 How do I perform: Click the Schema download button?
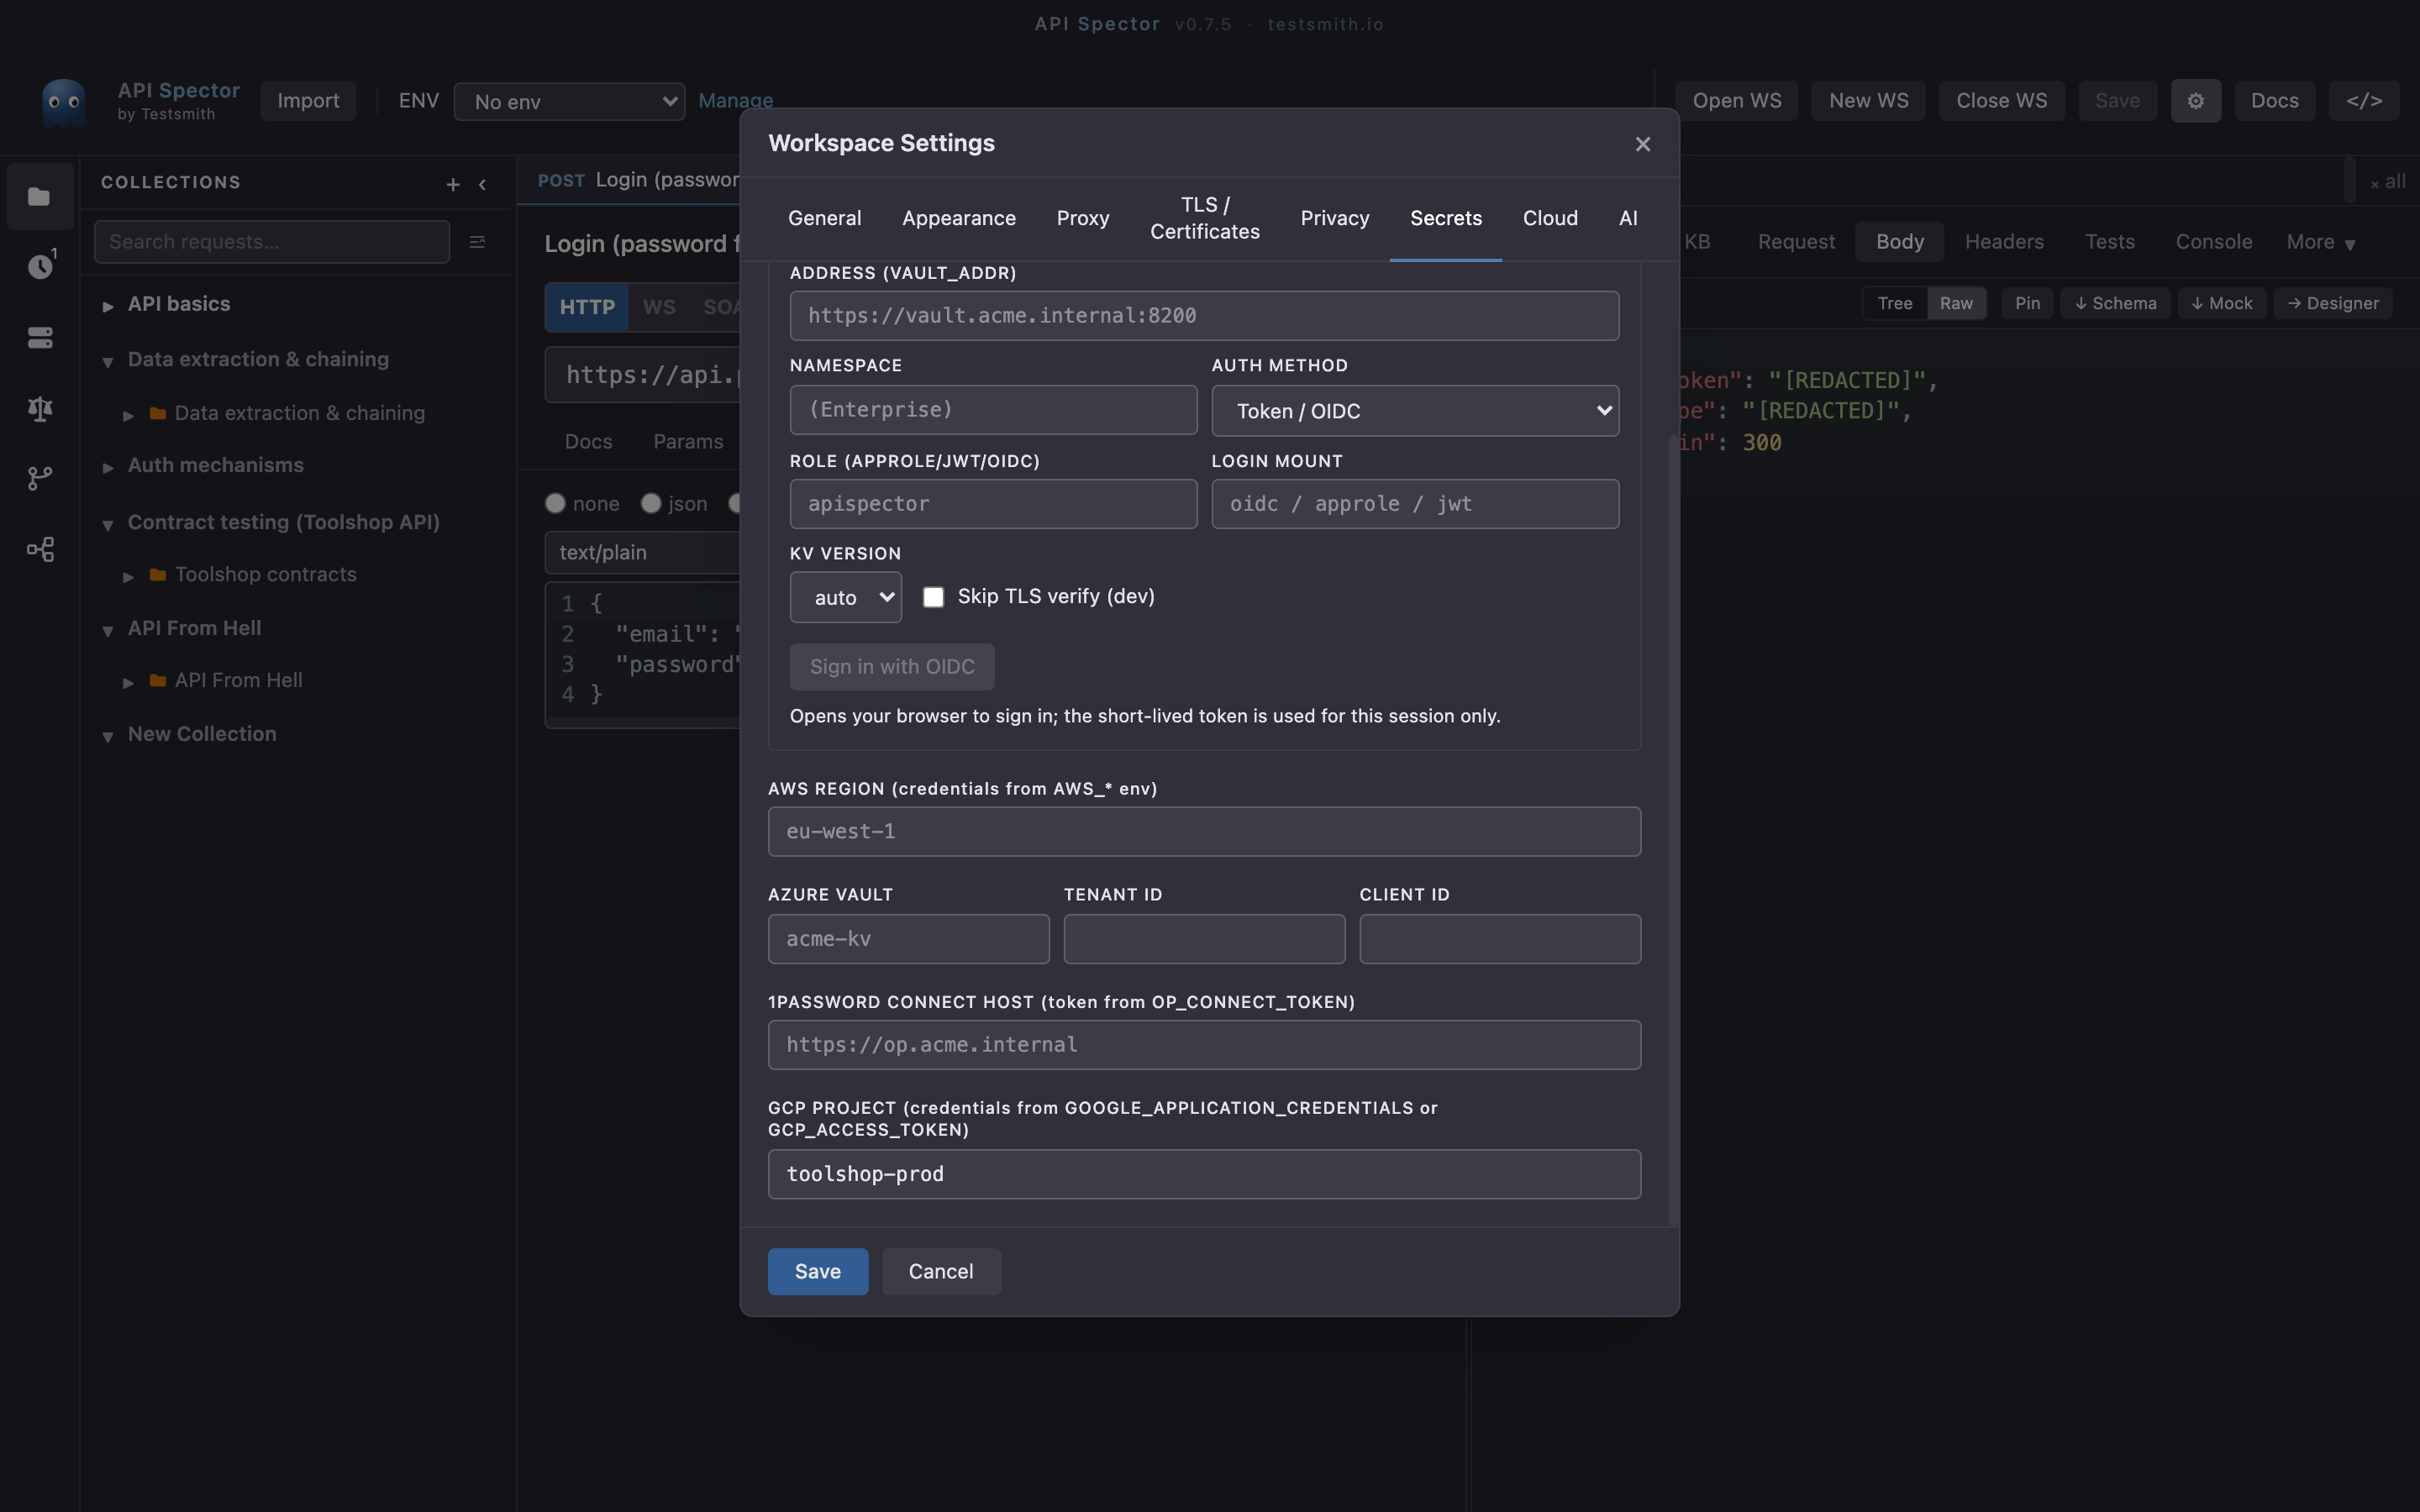[2114, 303]
